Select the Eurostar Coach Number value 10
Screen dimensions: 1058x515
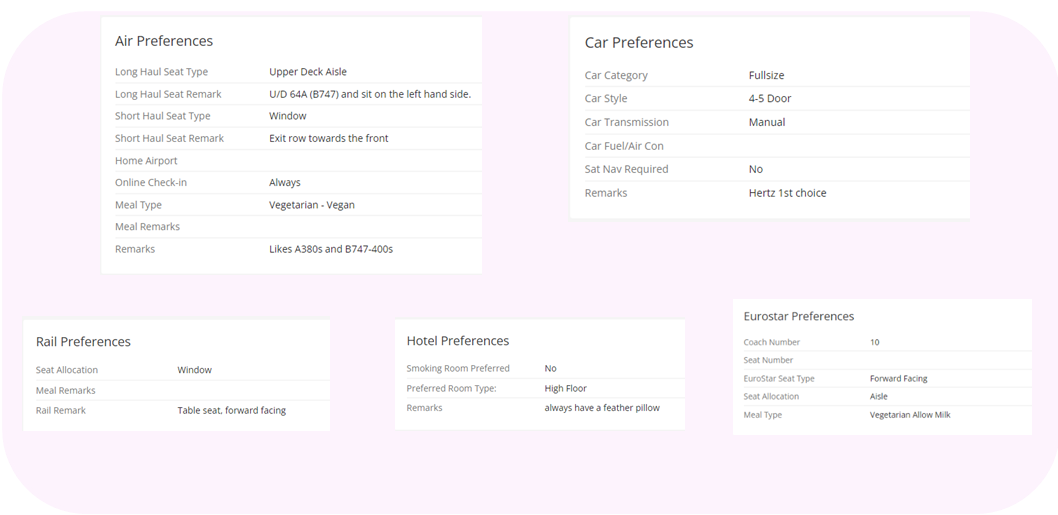pos(875,342)
